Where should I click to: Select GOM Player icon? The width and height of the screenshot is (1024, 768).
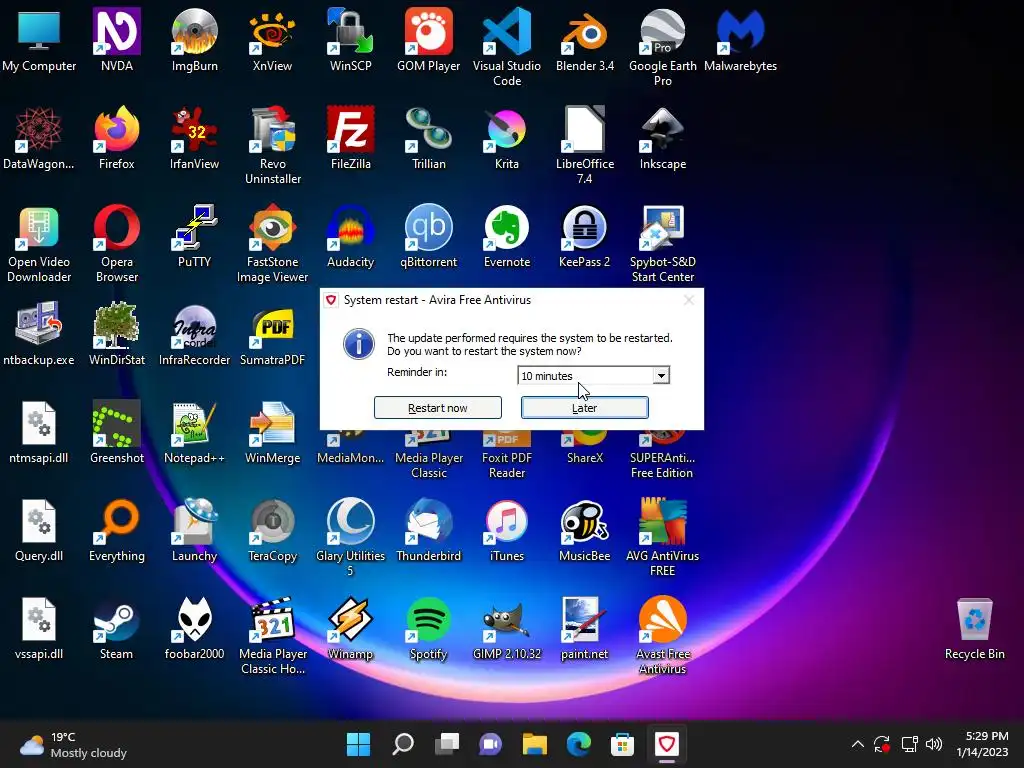tap(428, 40)
